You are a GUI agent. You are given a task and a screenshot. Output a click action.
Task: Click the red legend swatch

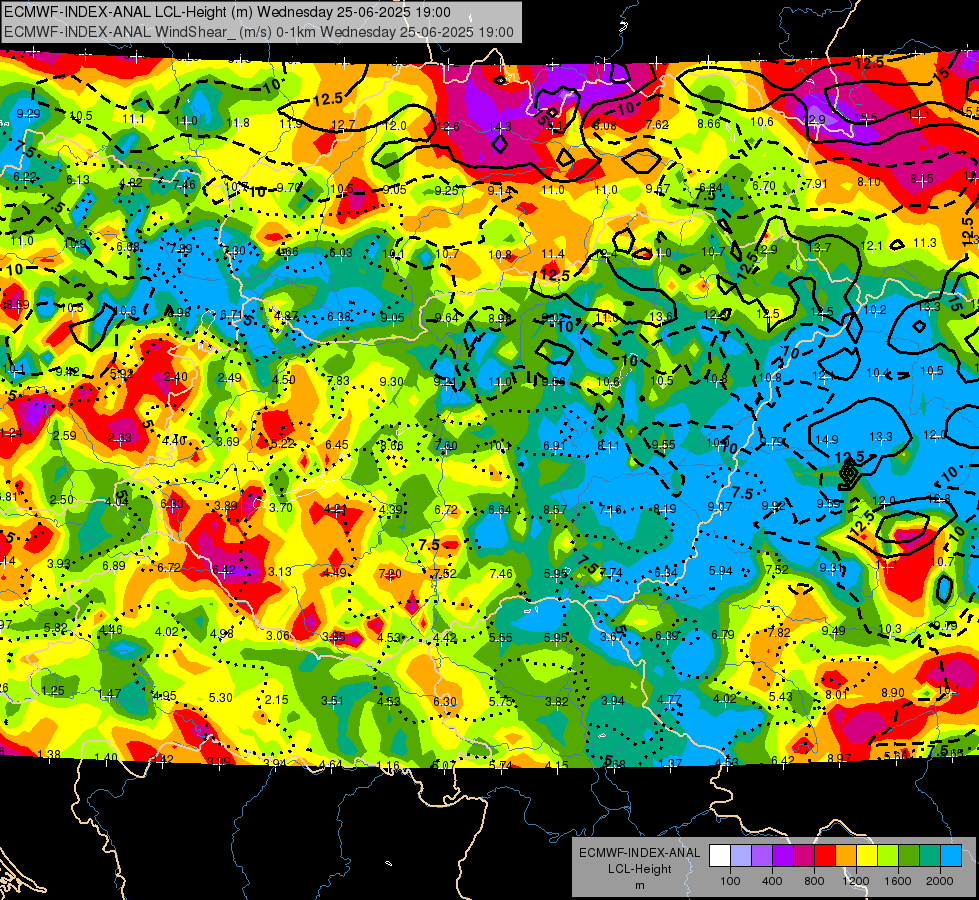coord(825,856)
